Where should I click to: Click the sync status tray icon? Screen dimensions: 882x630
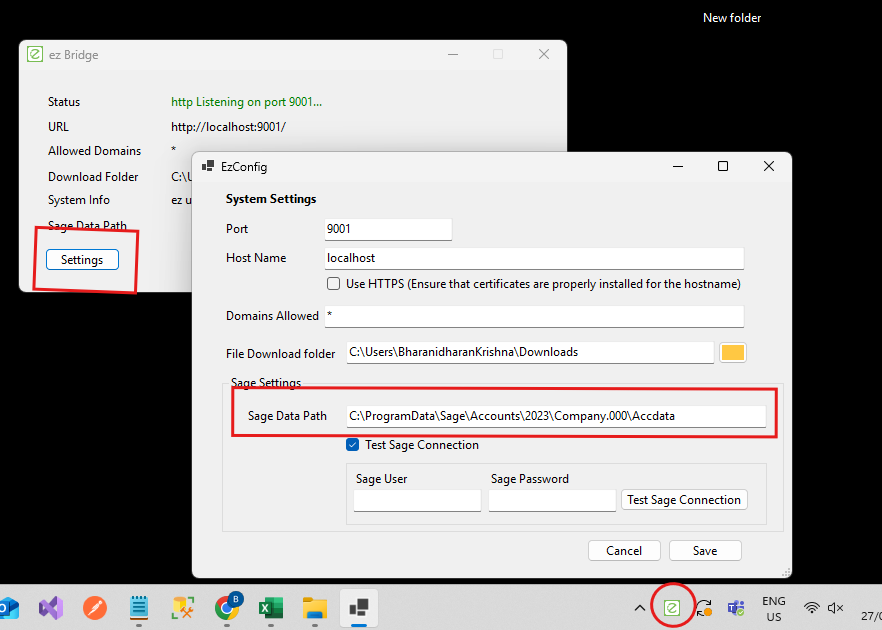(704, 608)
